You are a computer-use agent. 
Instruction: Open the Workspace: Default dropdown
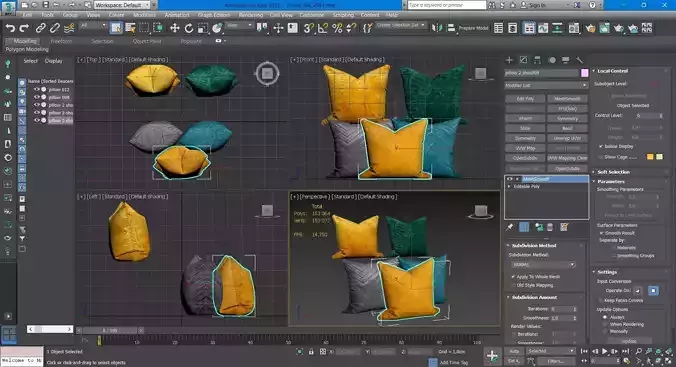point(122,5)
